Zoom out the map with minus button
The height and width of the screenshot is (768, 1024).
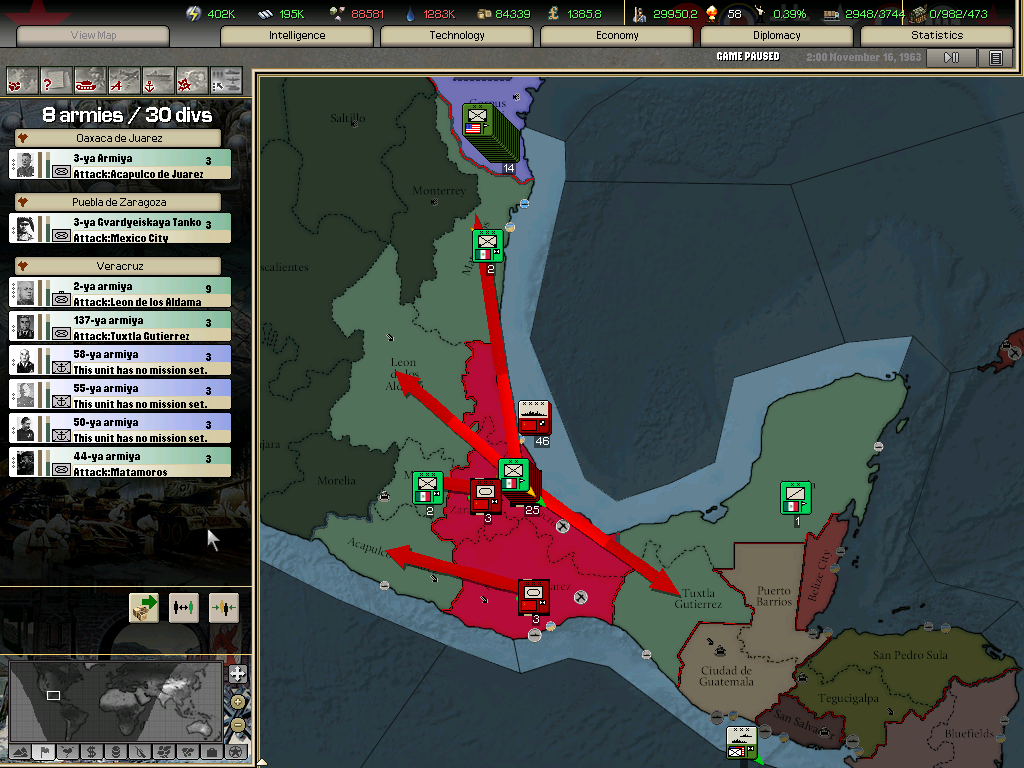click(237, 724)
